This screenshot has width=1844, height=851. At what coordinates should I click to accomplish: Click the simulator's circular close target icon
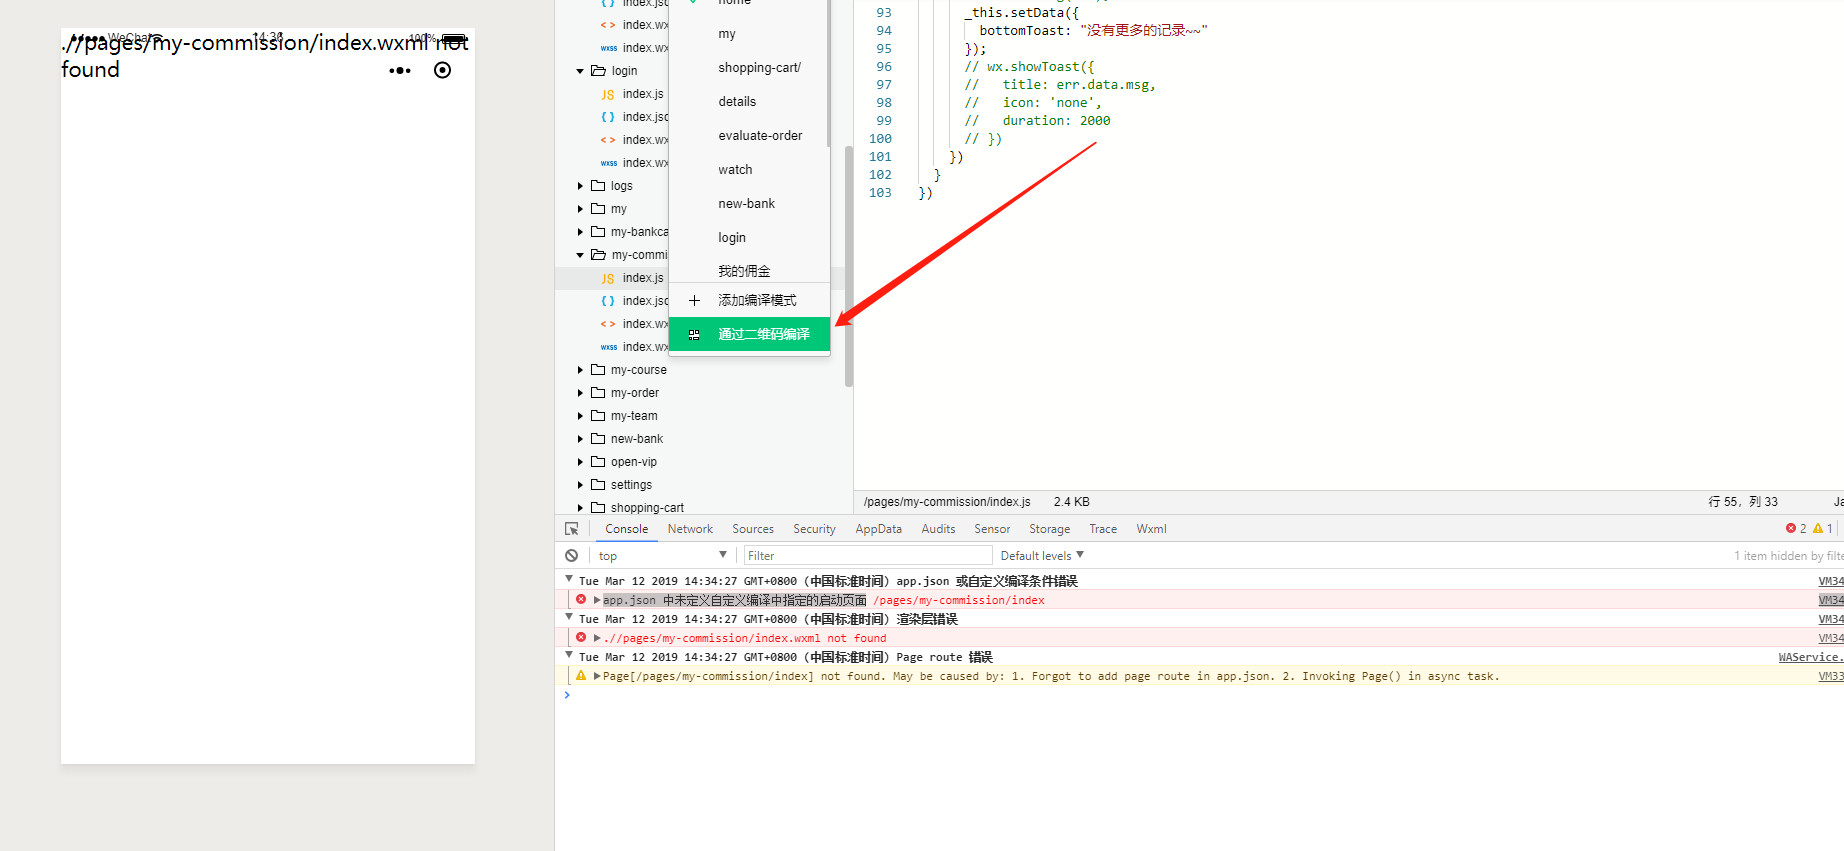coord(442,70)
